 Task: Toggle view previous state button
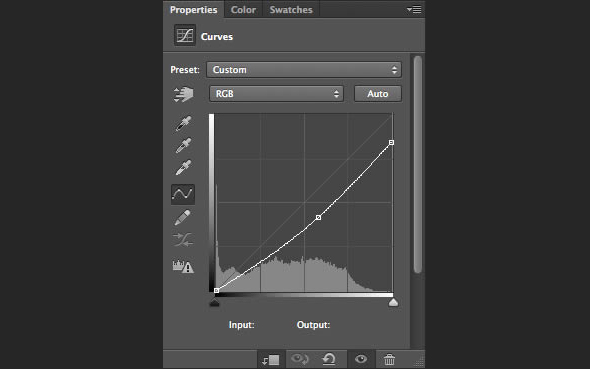pyautogui.click(x=300, y=359)
